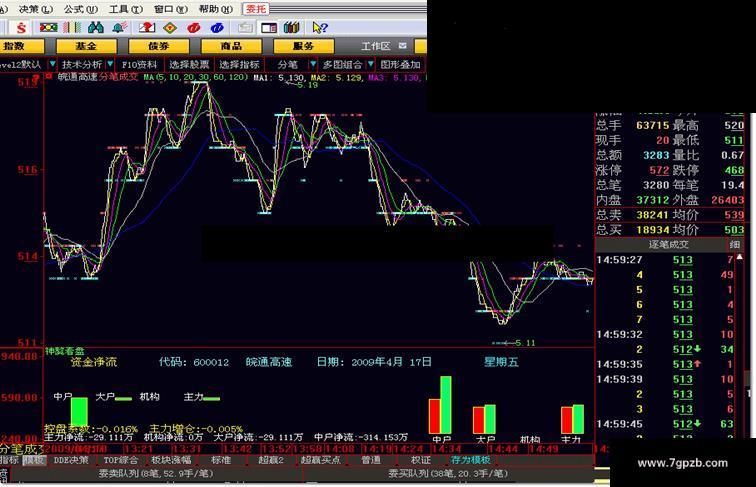Expand the 技术分析 dropdown arrow
This screenshot has width=756, height=487.
110,64
